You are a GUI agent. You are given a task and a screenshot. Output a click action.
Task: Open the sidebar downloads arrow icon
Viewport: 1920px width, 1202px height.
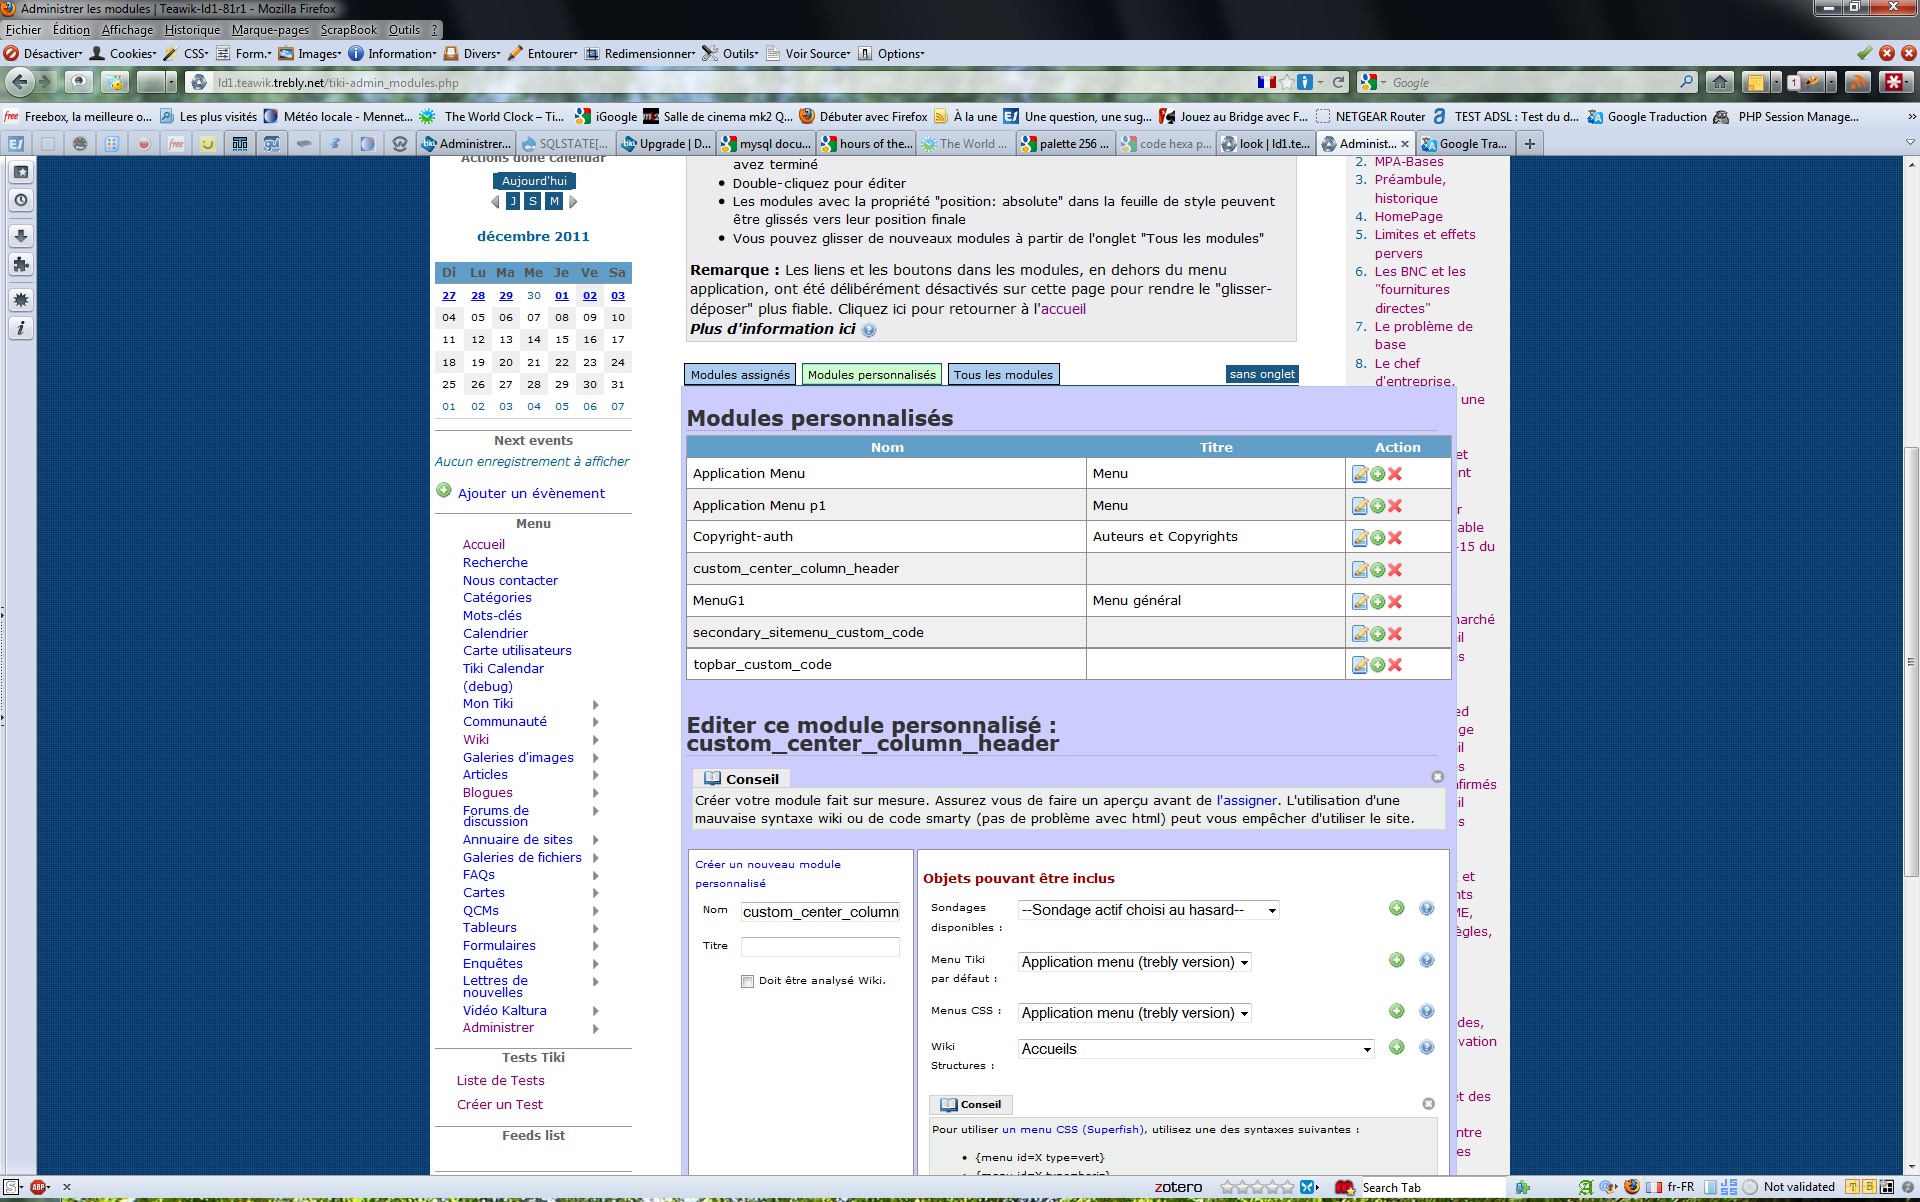pos(20,236)
